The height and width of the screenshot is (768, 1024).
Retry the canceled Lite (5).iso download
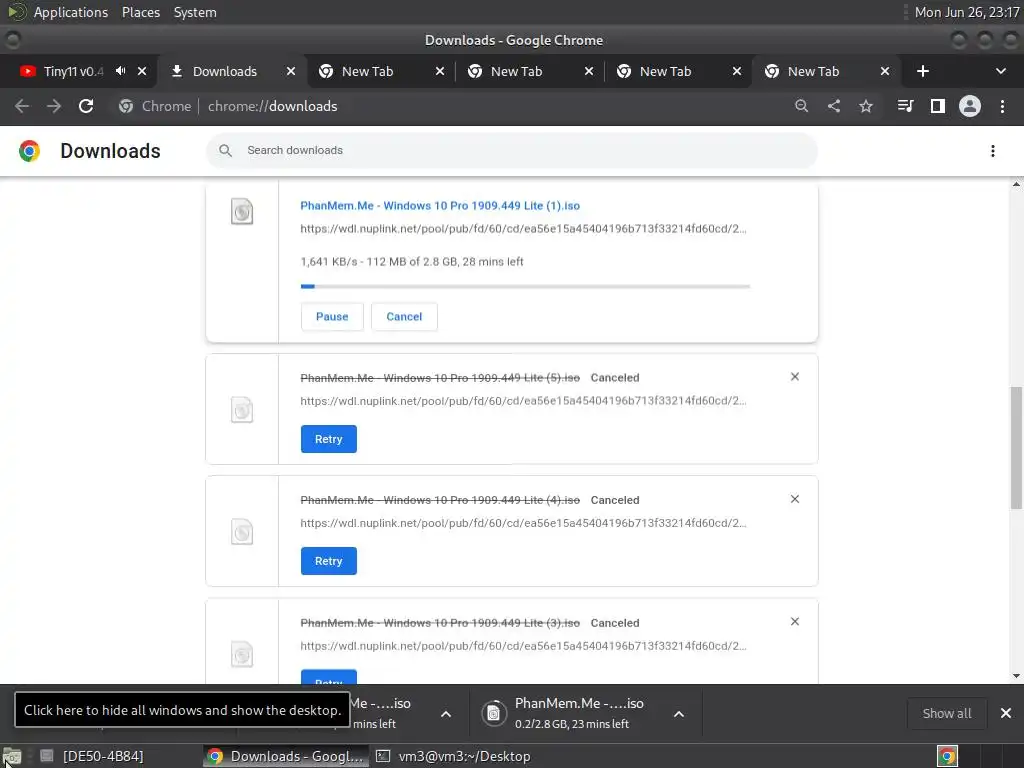coord(328,439)
